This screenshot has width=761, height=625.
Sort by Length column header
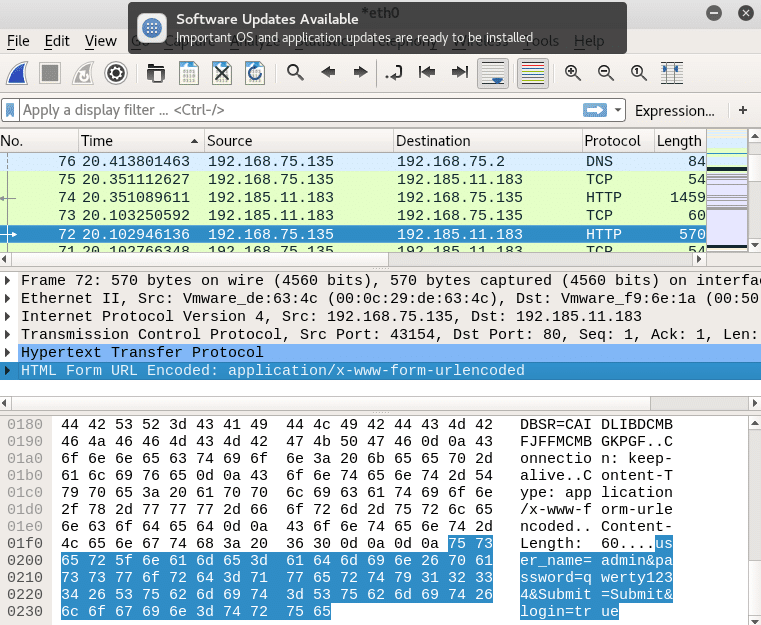coord(680,141)
